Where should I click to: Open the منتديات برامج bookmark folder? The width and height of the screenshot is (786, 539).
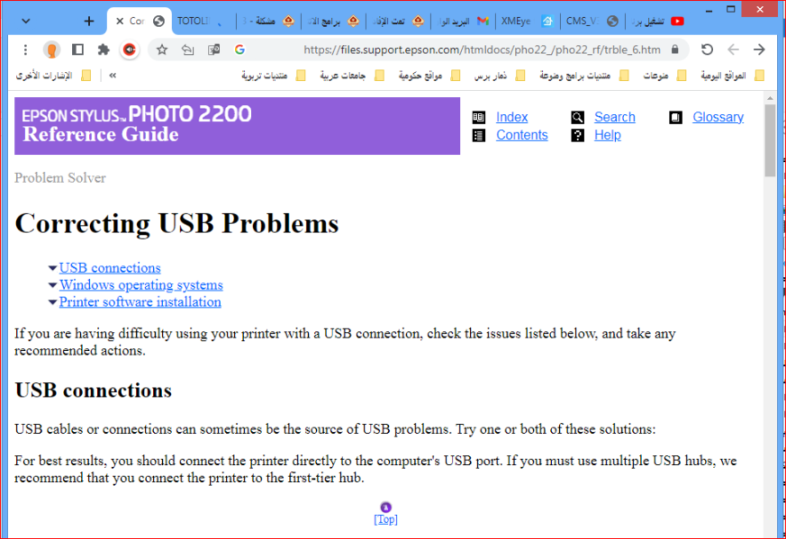coord(584,76)
